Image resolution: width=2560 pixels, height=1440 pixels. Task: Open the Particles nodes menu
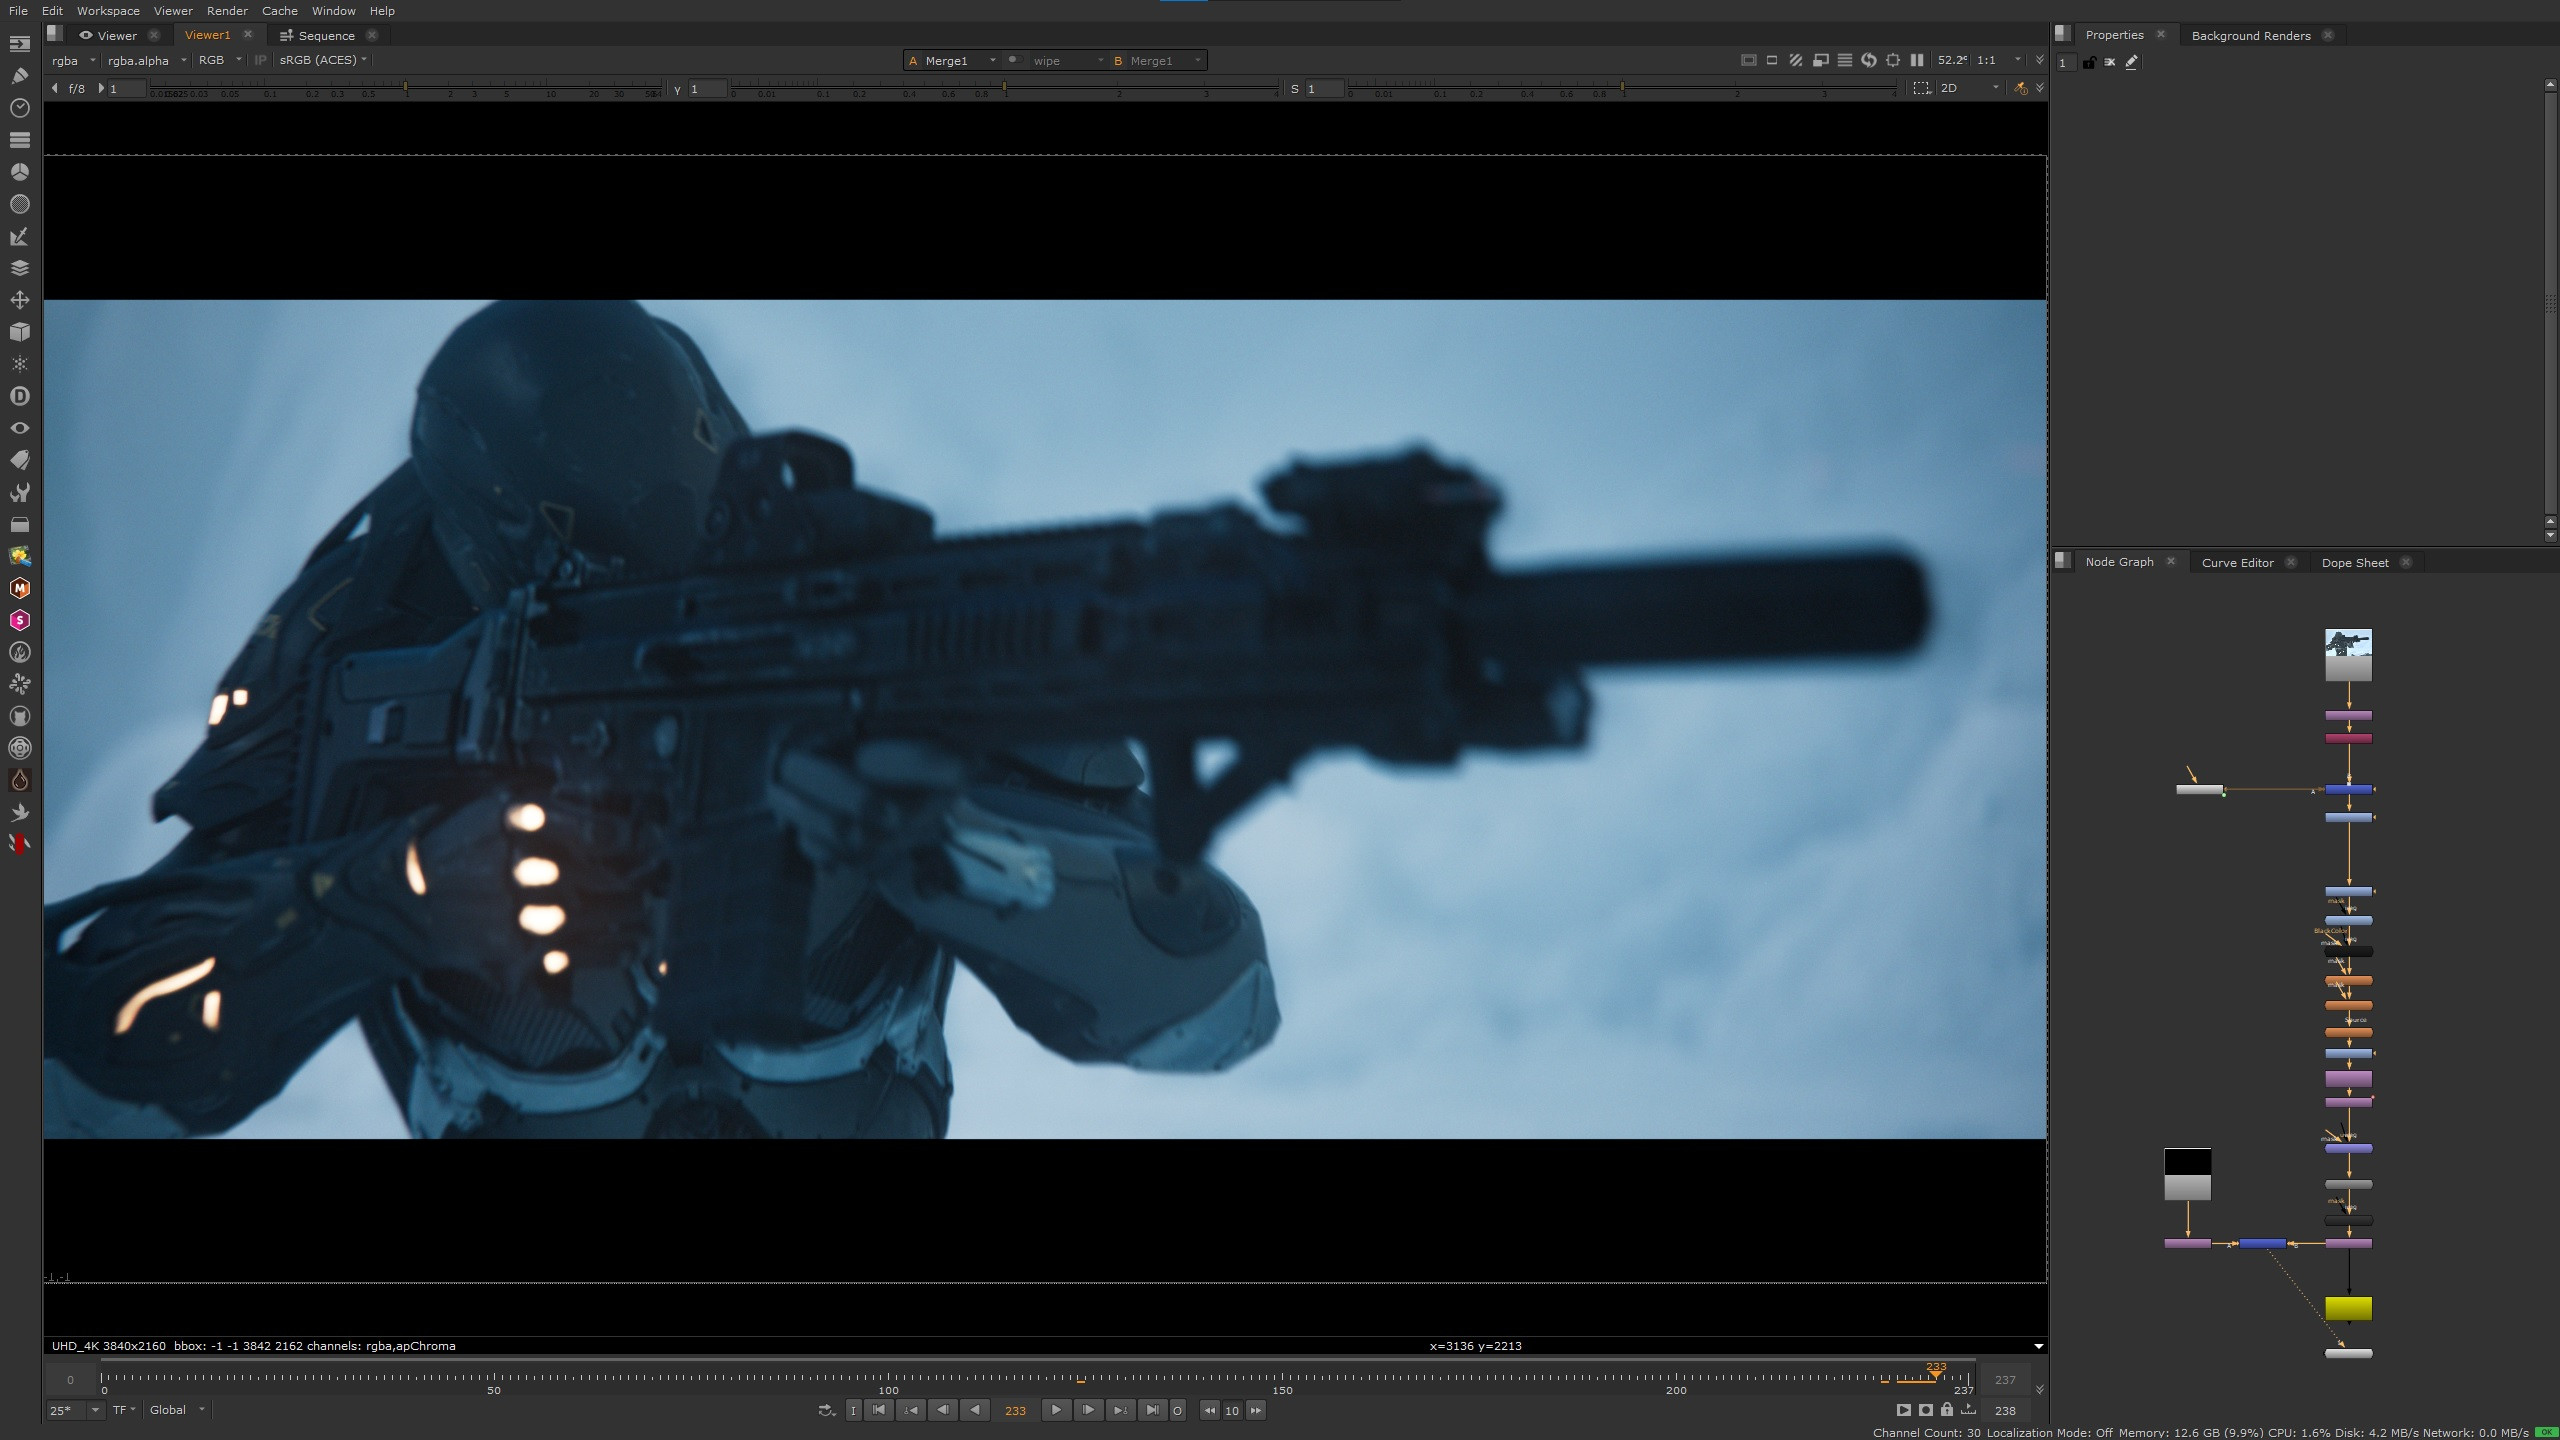(x=19, y=364)
